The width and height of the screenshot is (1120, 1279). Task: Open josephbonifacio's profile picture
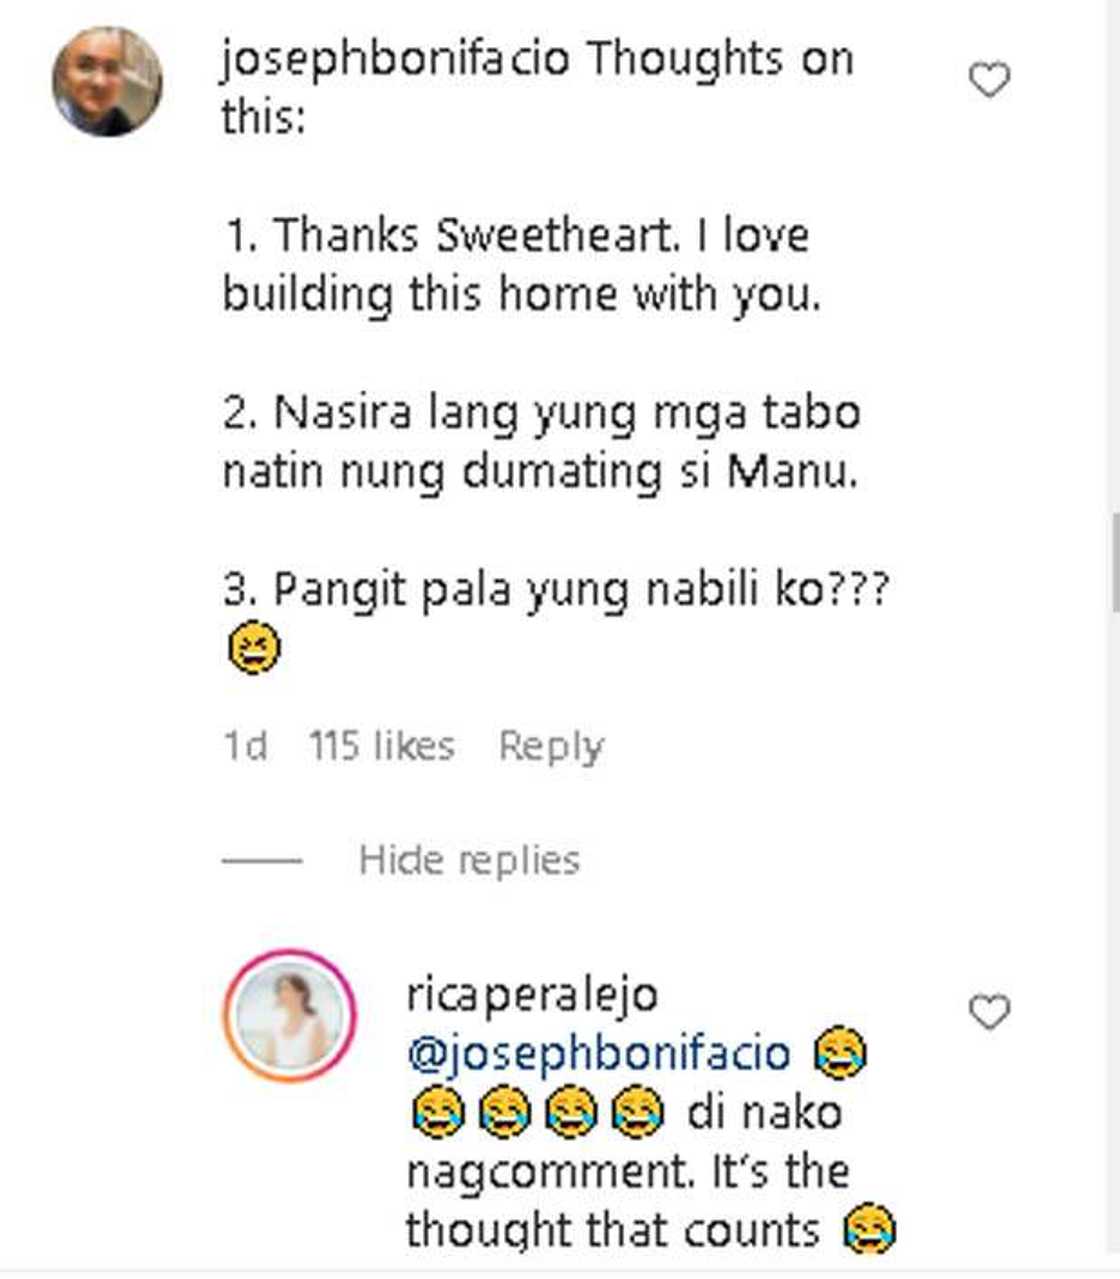tap(107, 81)
